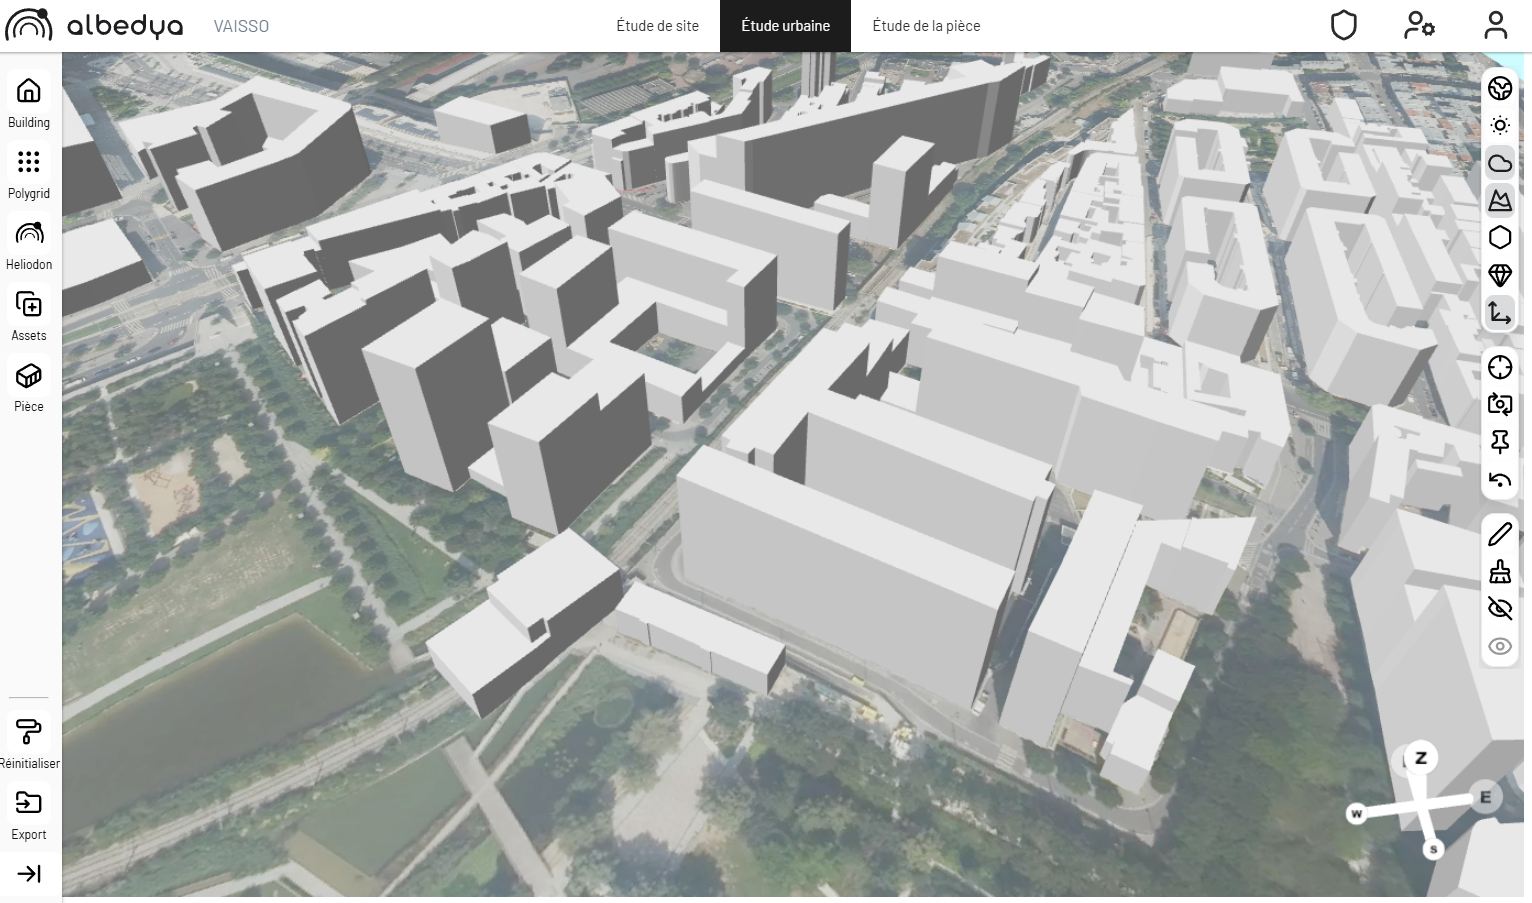This screenshot has height=903, width=1532.
Task: Click the diamond icon
Action: 1500,275
